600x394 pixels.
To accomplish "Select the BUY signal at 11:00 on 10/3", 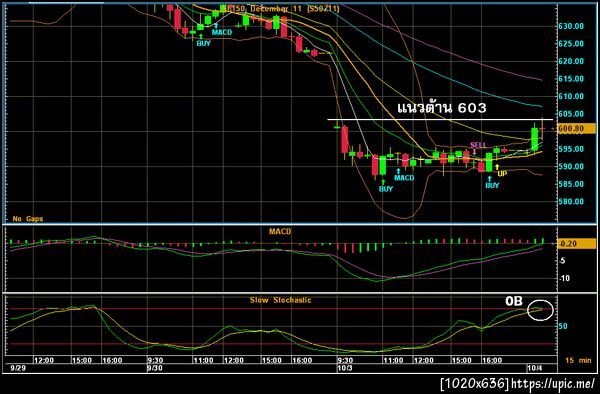I will 386,189.
